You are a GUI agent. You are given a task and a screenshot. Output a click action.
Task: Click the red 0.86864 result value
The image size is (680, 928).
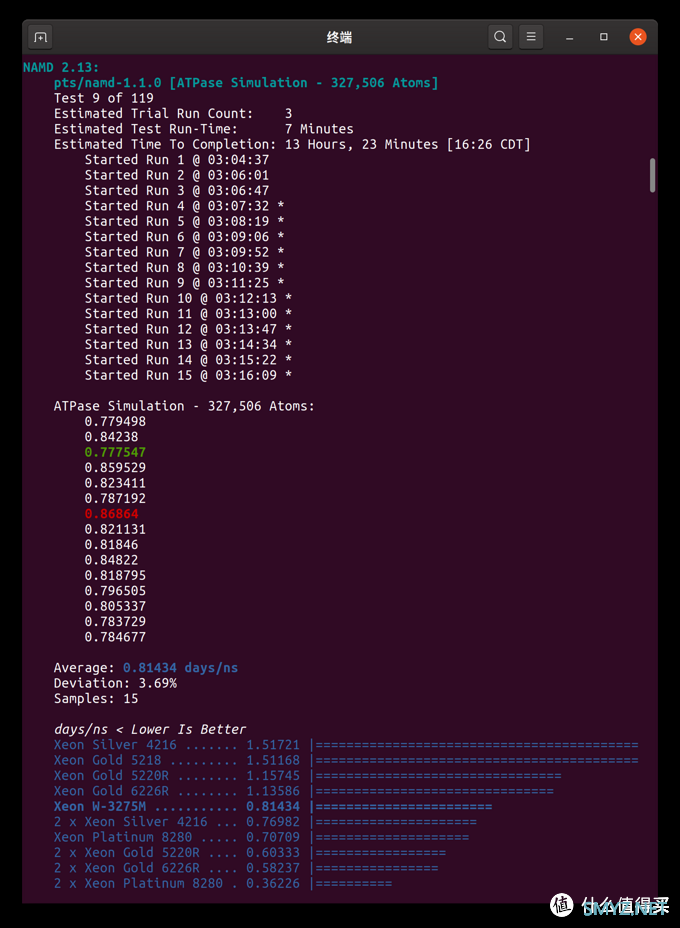111,514
